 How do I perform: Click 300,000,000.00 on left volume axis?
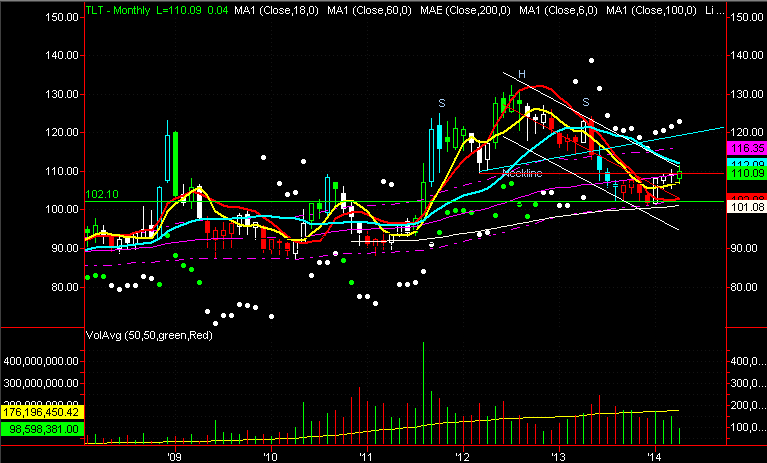[41, 383]
